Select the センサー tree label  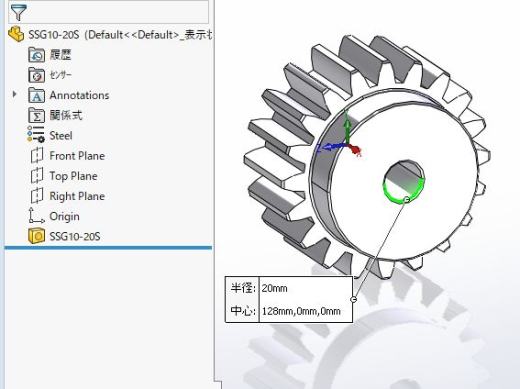(x=61, y=75)
